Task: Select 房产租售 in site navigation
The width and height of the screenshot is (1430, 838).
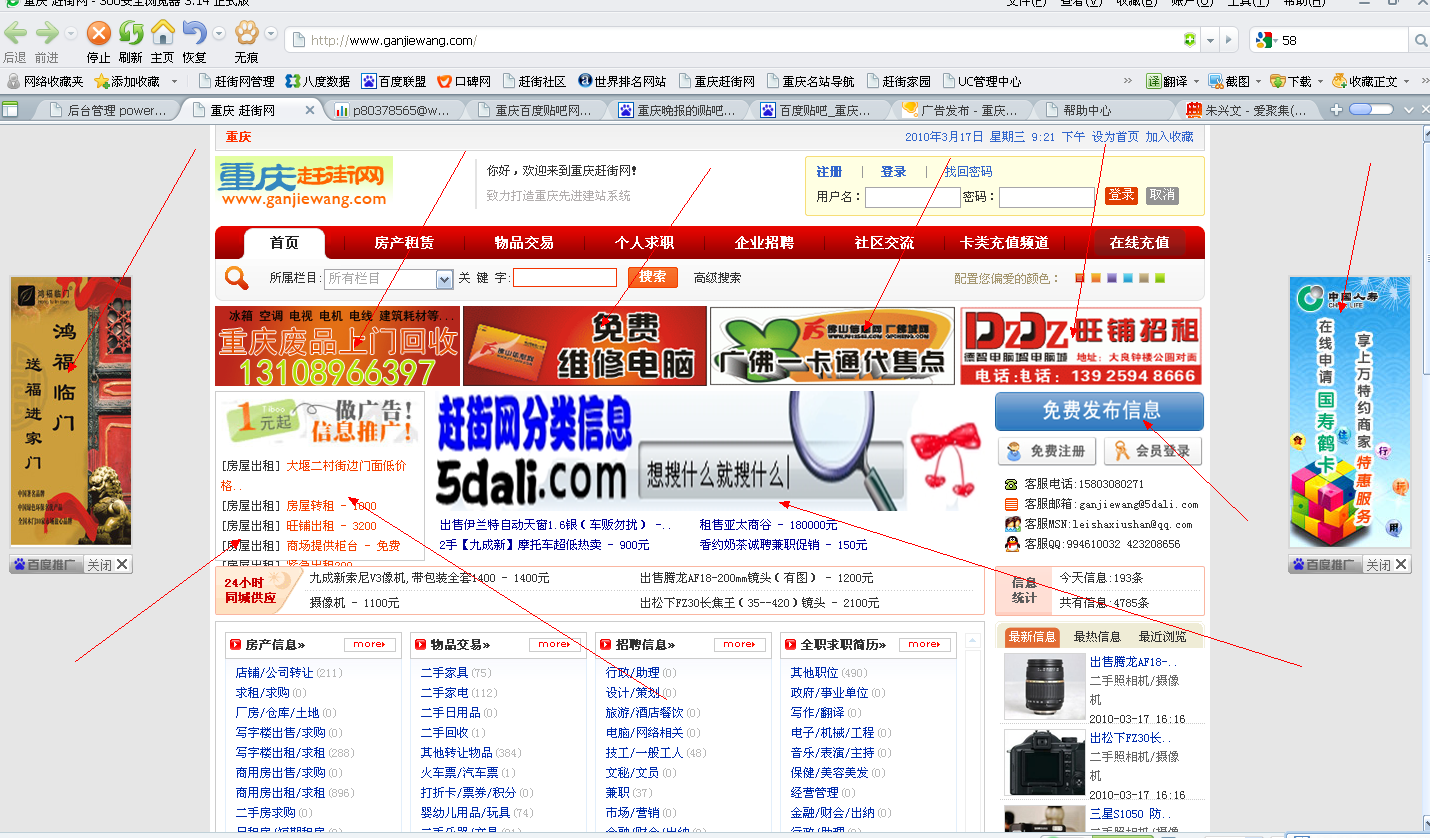Action: point(404,243)
